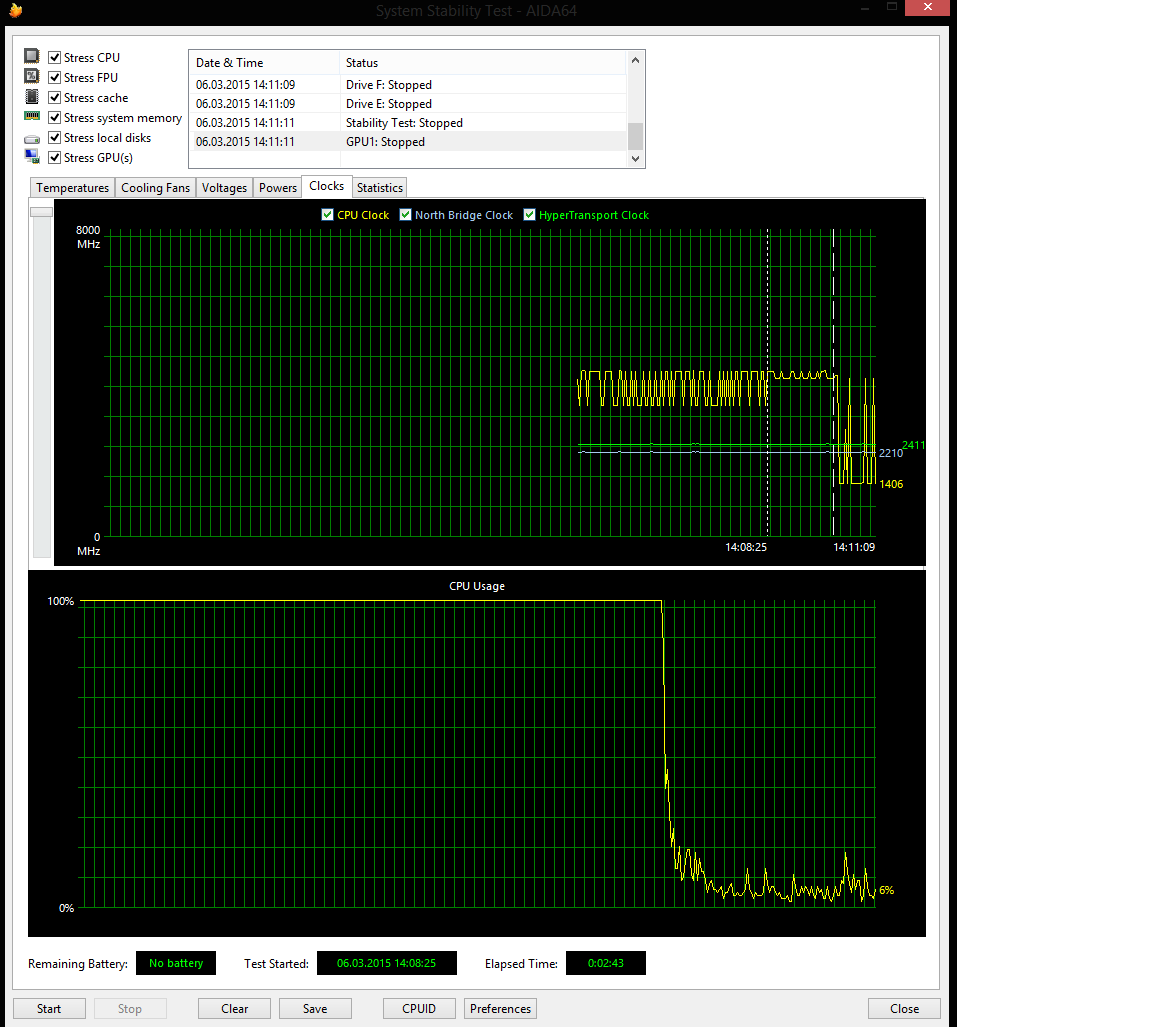Disable Stress GPU(s) checkbox
Viewport: 1152px width, 1027px height.
[x=54, y=157]
